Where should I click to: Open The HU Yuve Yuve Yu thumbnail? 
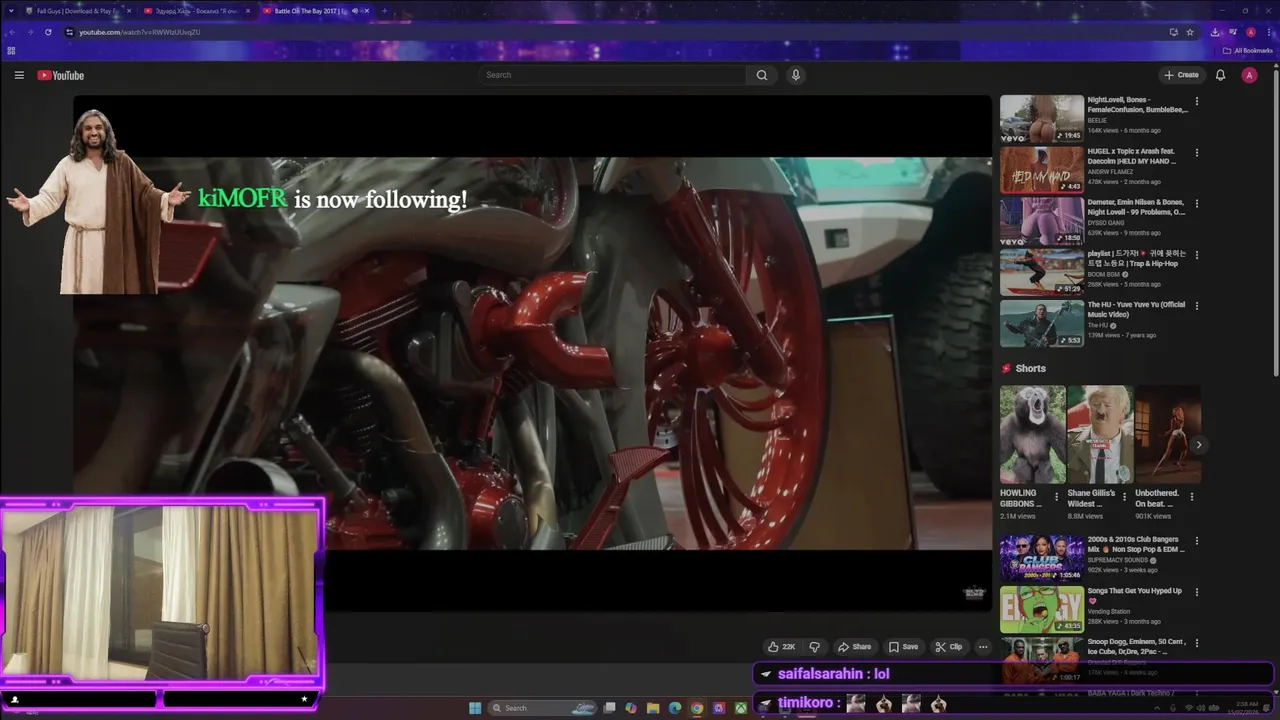point(1042,323)
